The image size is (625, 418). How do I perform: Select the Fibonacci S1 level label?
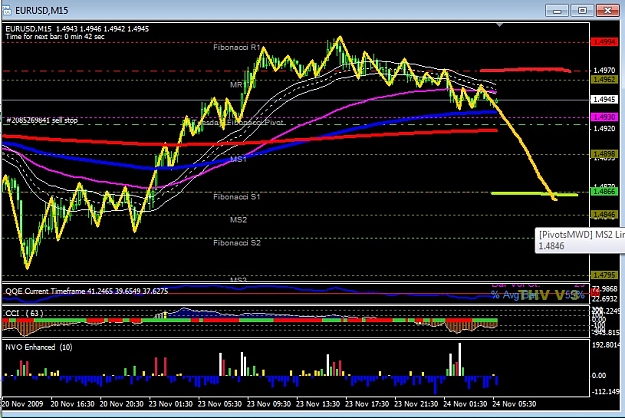coord(237,197)
